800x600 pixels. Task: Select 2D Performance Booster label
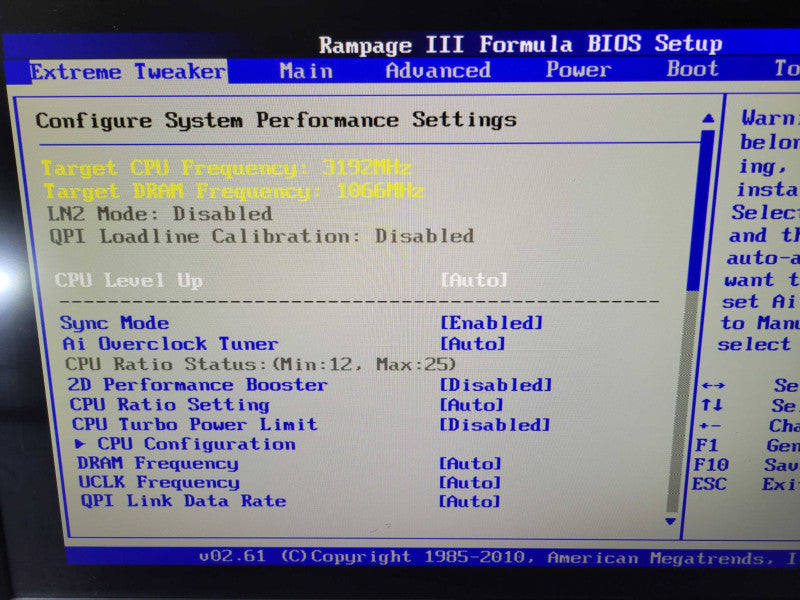pos(197,384)
